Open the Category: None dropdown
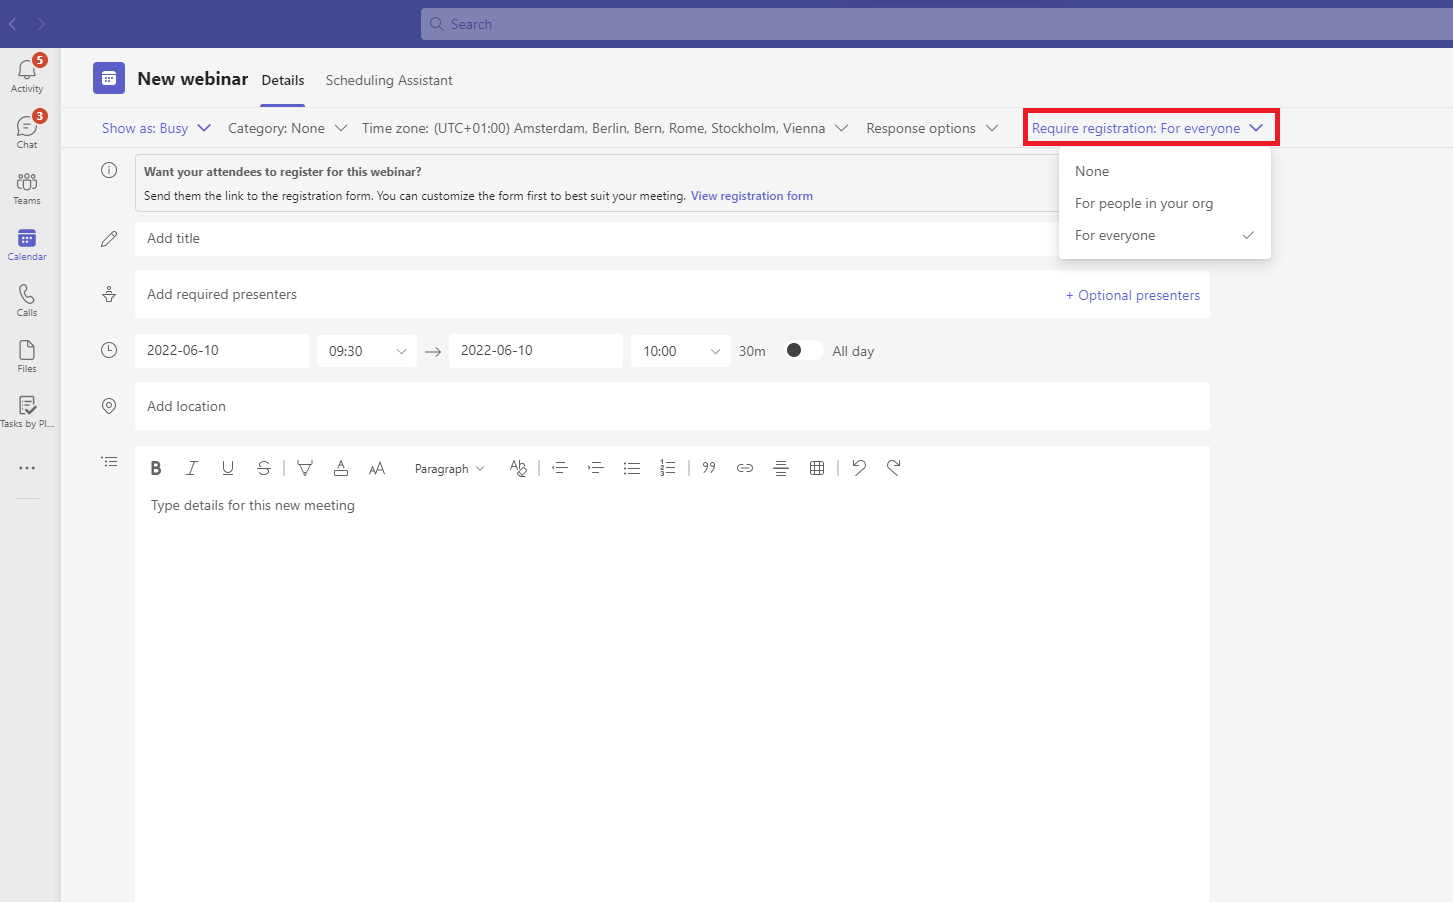The image size is (1453, 902). tap(288, 128)
